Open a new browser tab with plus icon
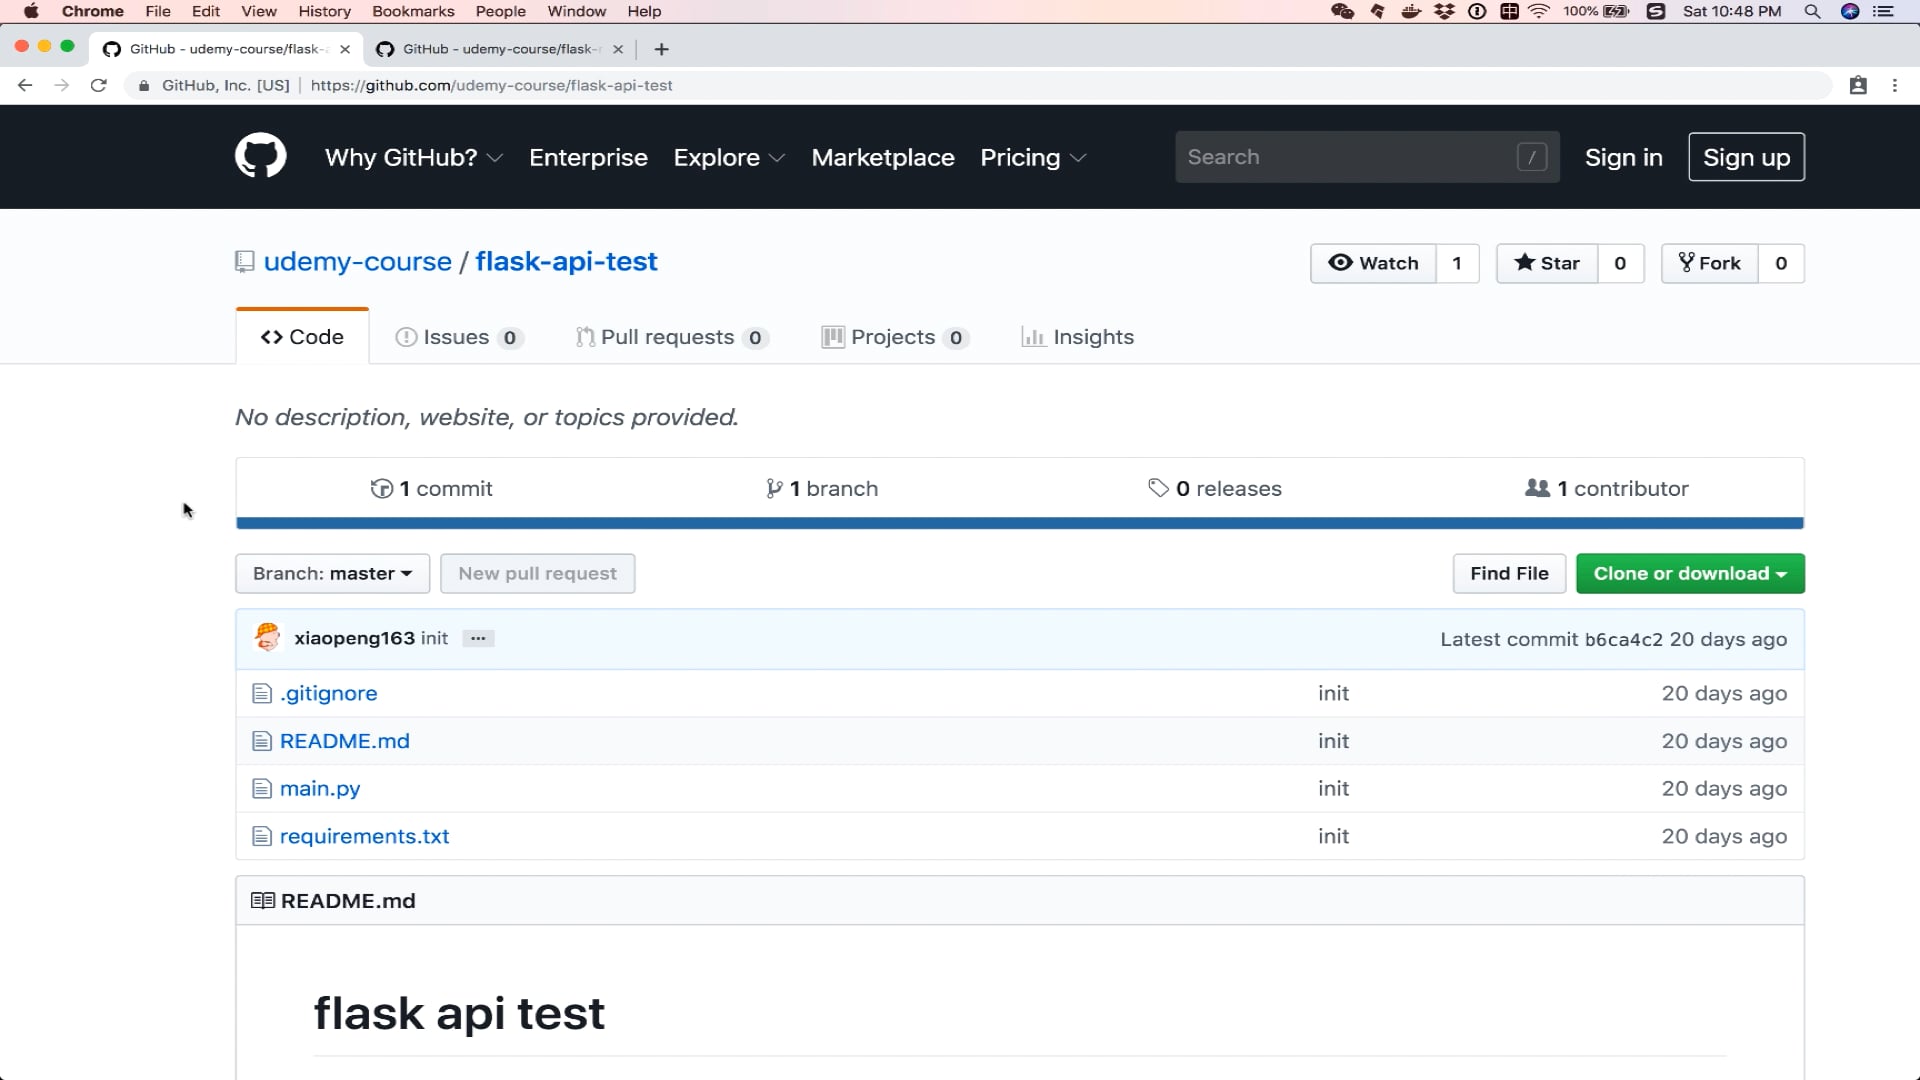 tap(661, 49)
